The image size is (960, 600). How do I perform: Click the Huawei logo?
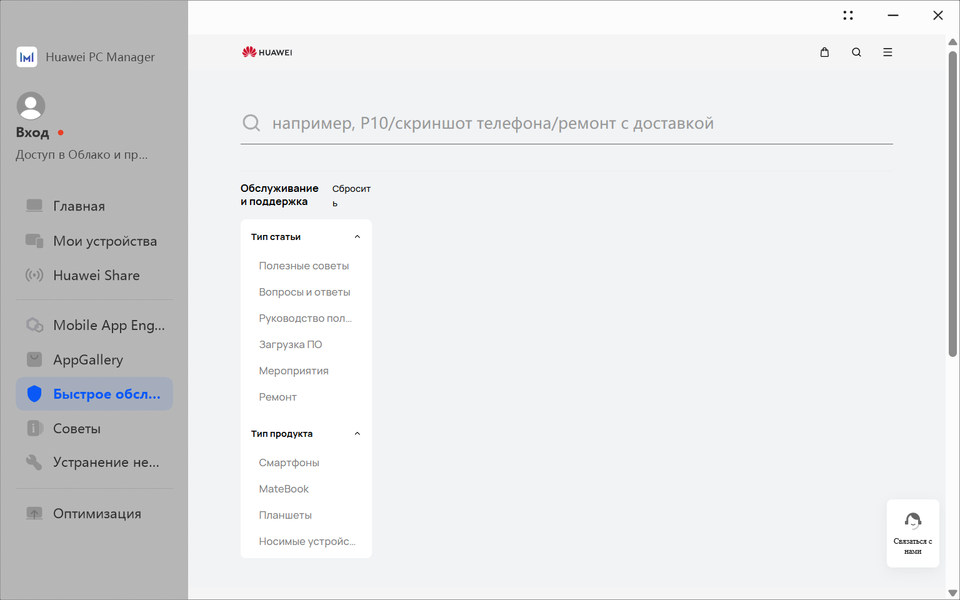267,52
